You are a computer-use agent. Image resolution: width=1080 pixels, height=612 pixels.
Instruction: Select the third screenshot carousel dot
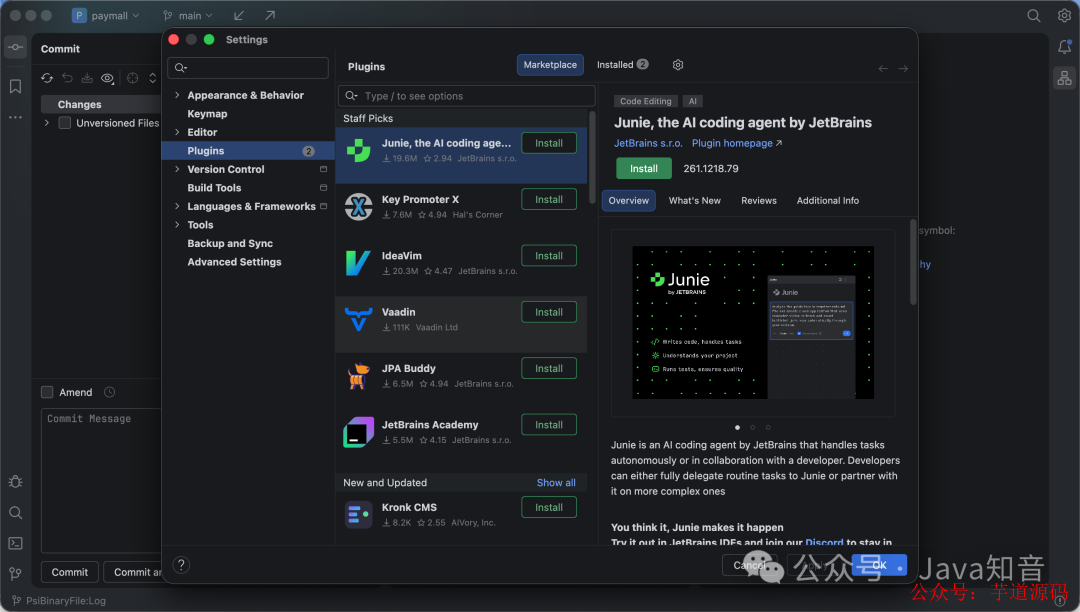pyautogui.click(x=768, y=428)
